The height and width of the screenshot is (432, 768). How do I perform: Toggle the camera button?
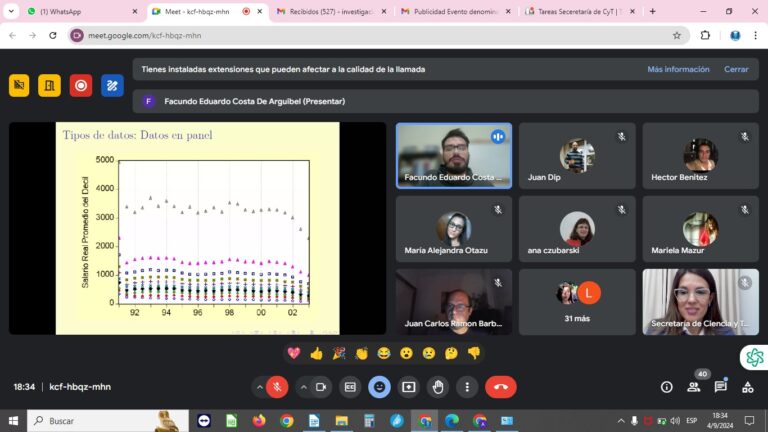click(x=321, y=387)
